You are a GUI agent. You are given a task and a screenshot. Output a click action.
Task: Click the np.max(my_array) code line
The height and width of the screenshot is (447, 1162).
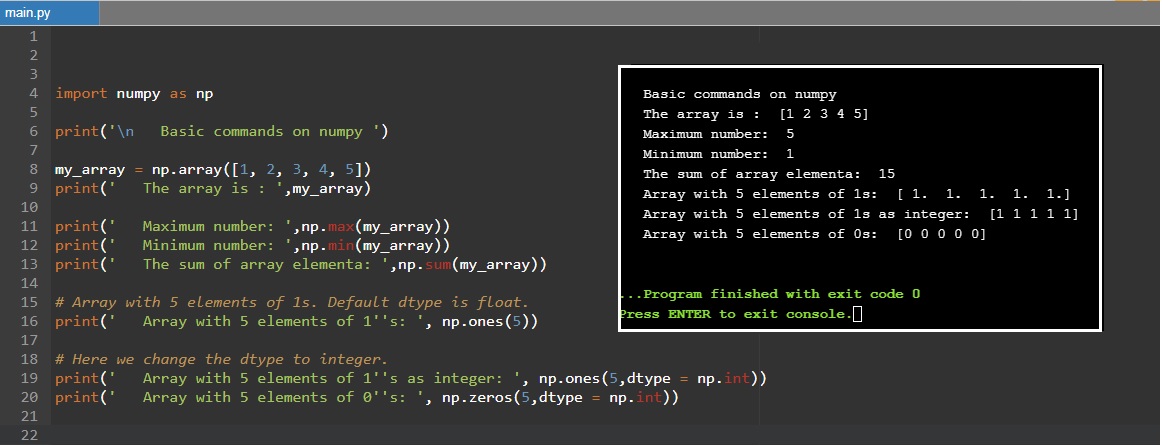[253, 226]
